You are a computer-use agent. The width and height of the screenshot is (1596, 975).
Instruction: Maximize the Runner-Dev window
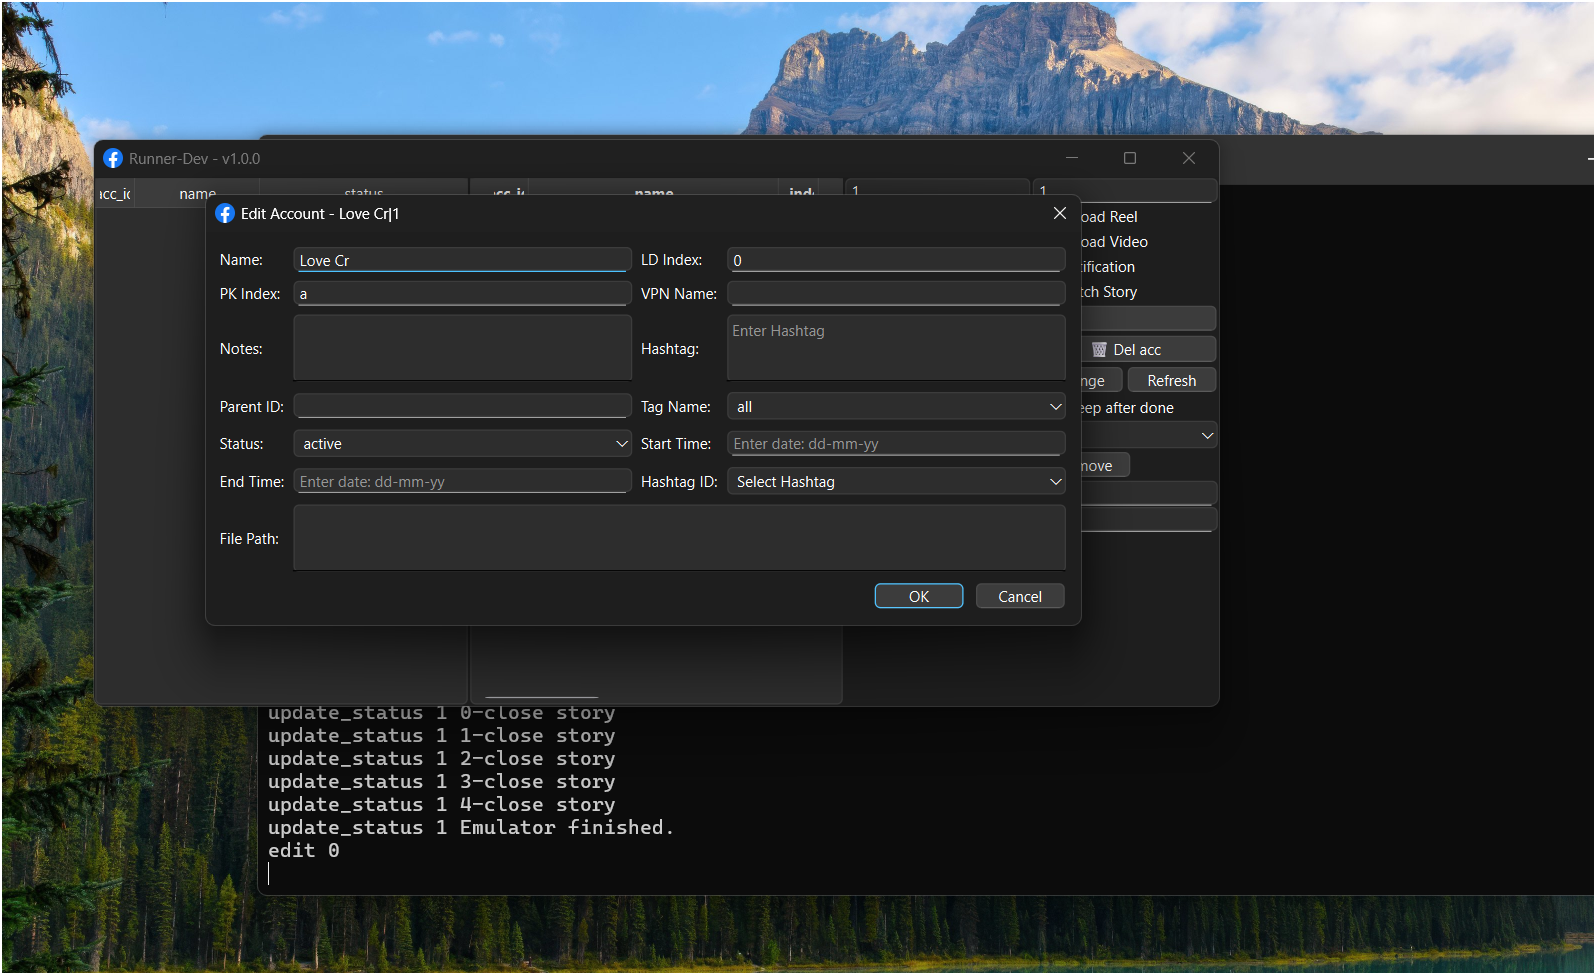[1130, 158]
